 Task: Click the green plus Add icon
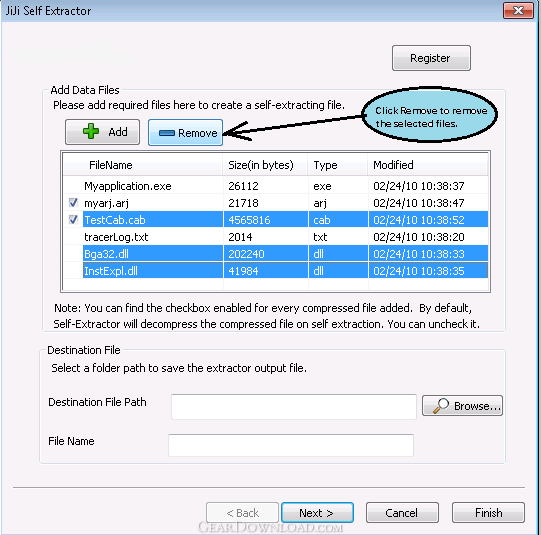[x=91, y=131]
